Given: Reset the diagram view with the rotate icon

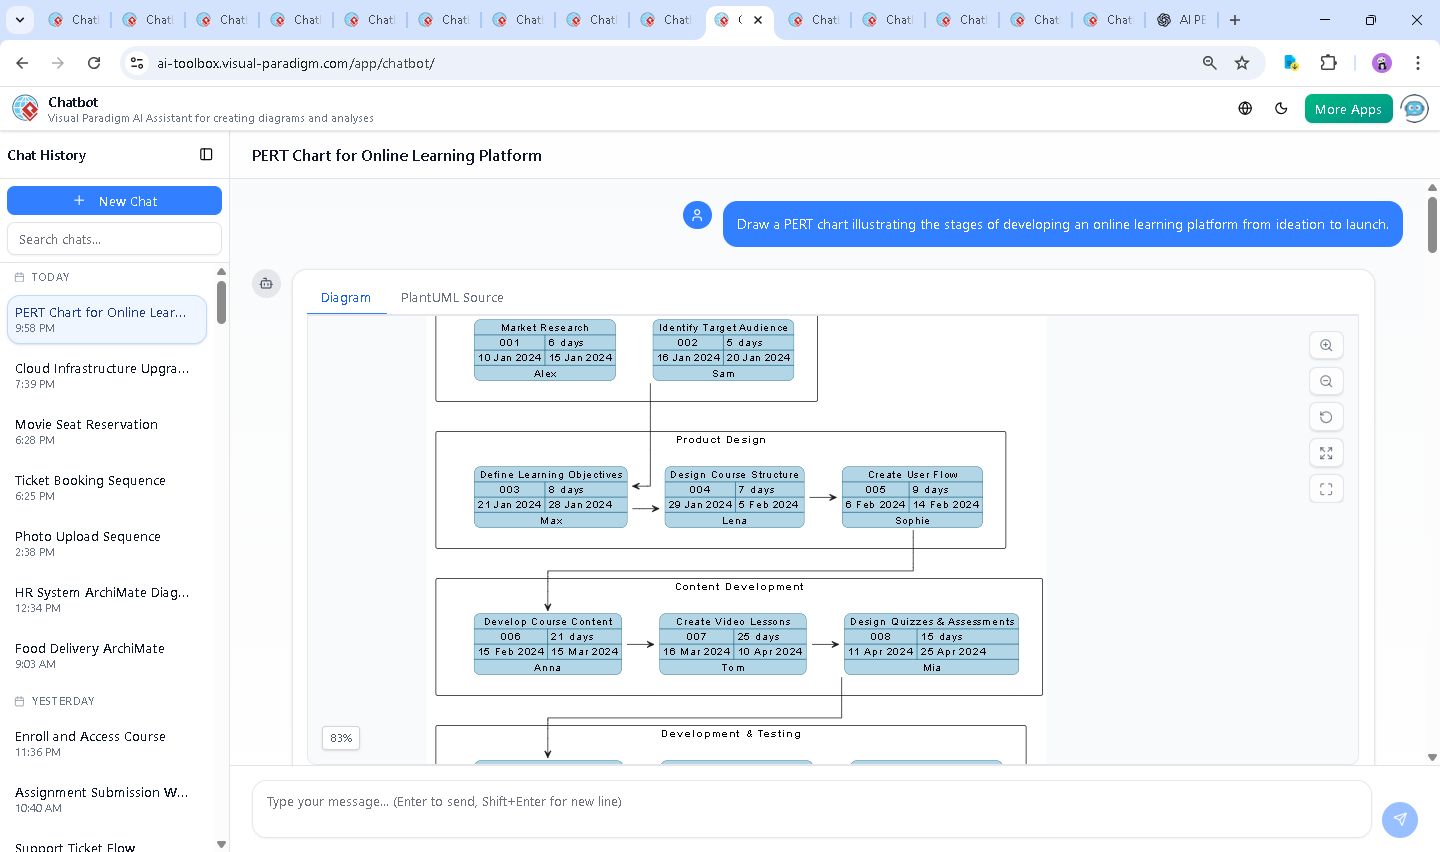Looking at the screenshot, I should coord(1326,417).
